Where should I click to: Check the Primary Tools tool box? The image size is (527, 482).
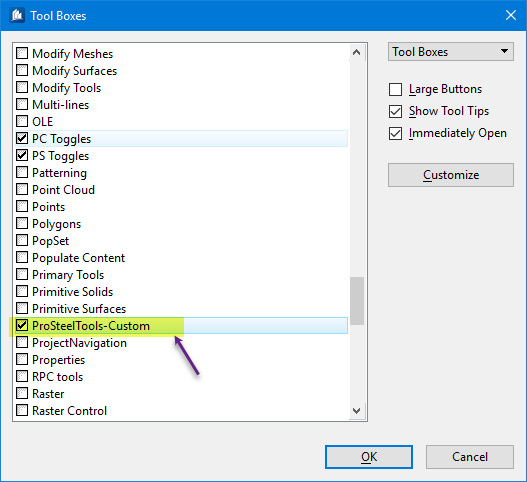[x=22, y=274]
